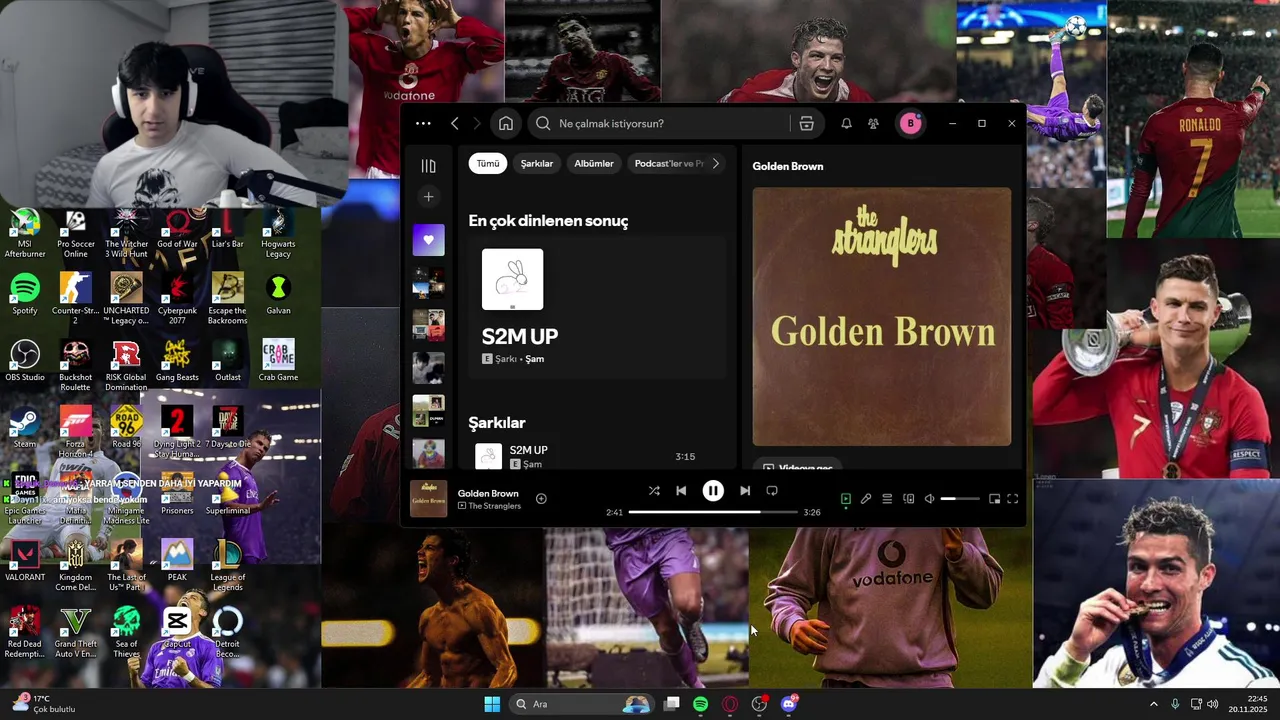Adjust the Spotify volume slider
The image size is (1280, 720).
960,498
